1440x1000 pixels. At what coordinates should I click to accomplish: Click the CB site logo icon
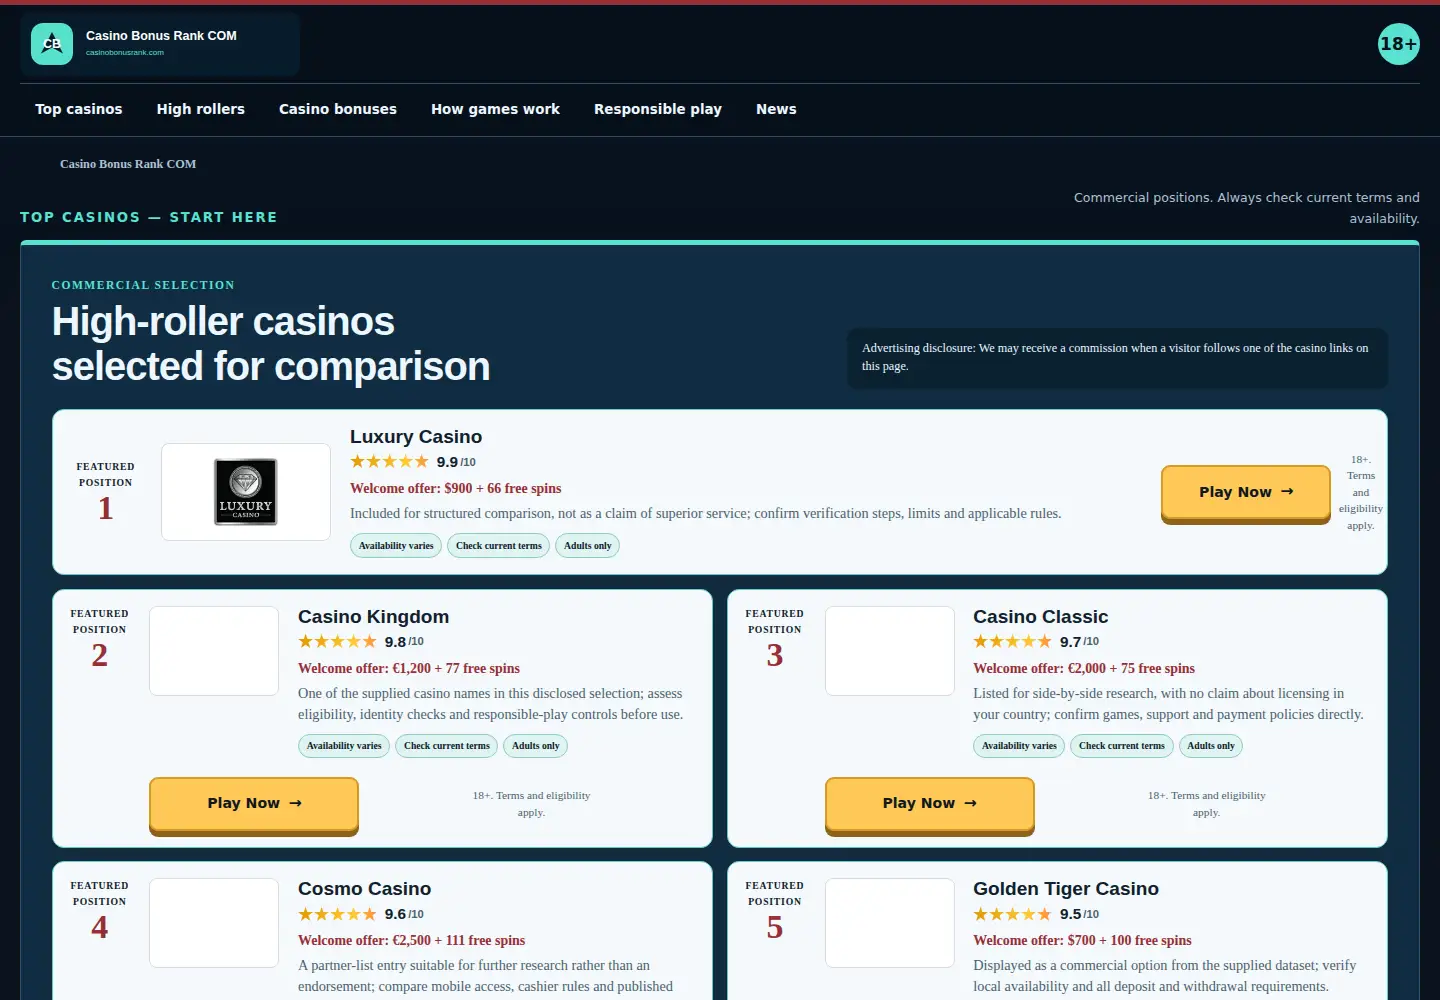tap(52, 44)
